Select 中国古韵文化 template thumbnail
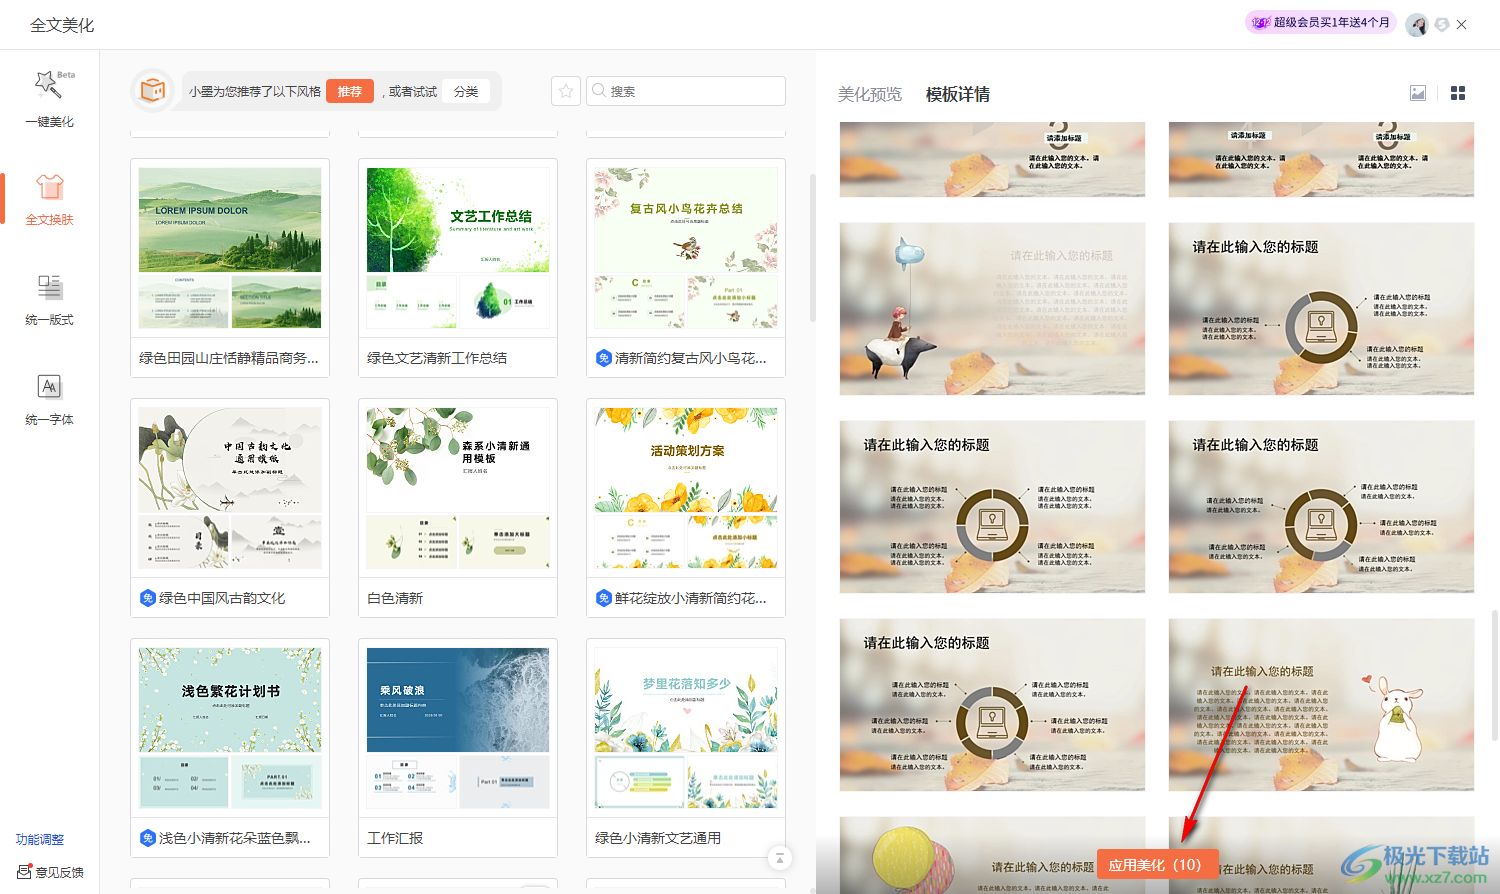Image resolution: width=1500 pixels, height=894 pixels. [x=230, y=488]
